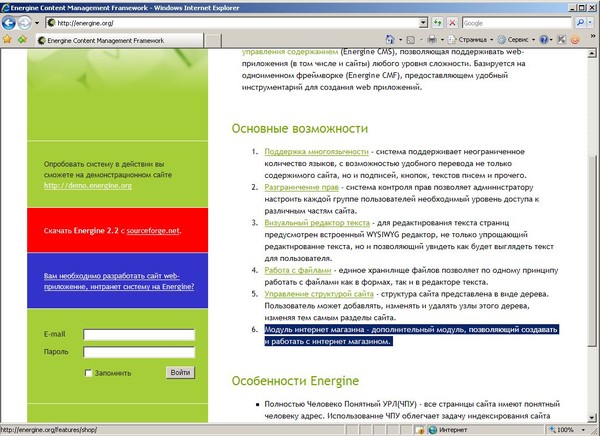Screen dimensions: 600x436
Task: Open the demo.energine.org link
Action: pyautogui.click(x=88, y=186)
